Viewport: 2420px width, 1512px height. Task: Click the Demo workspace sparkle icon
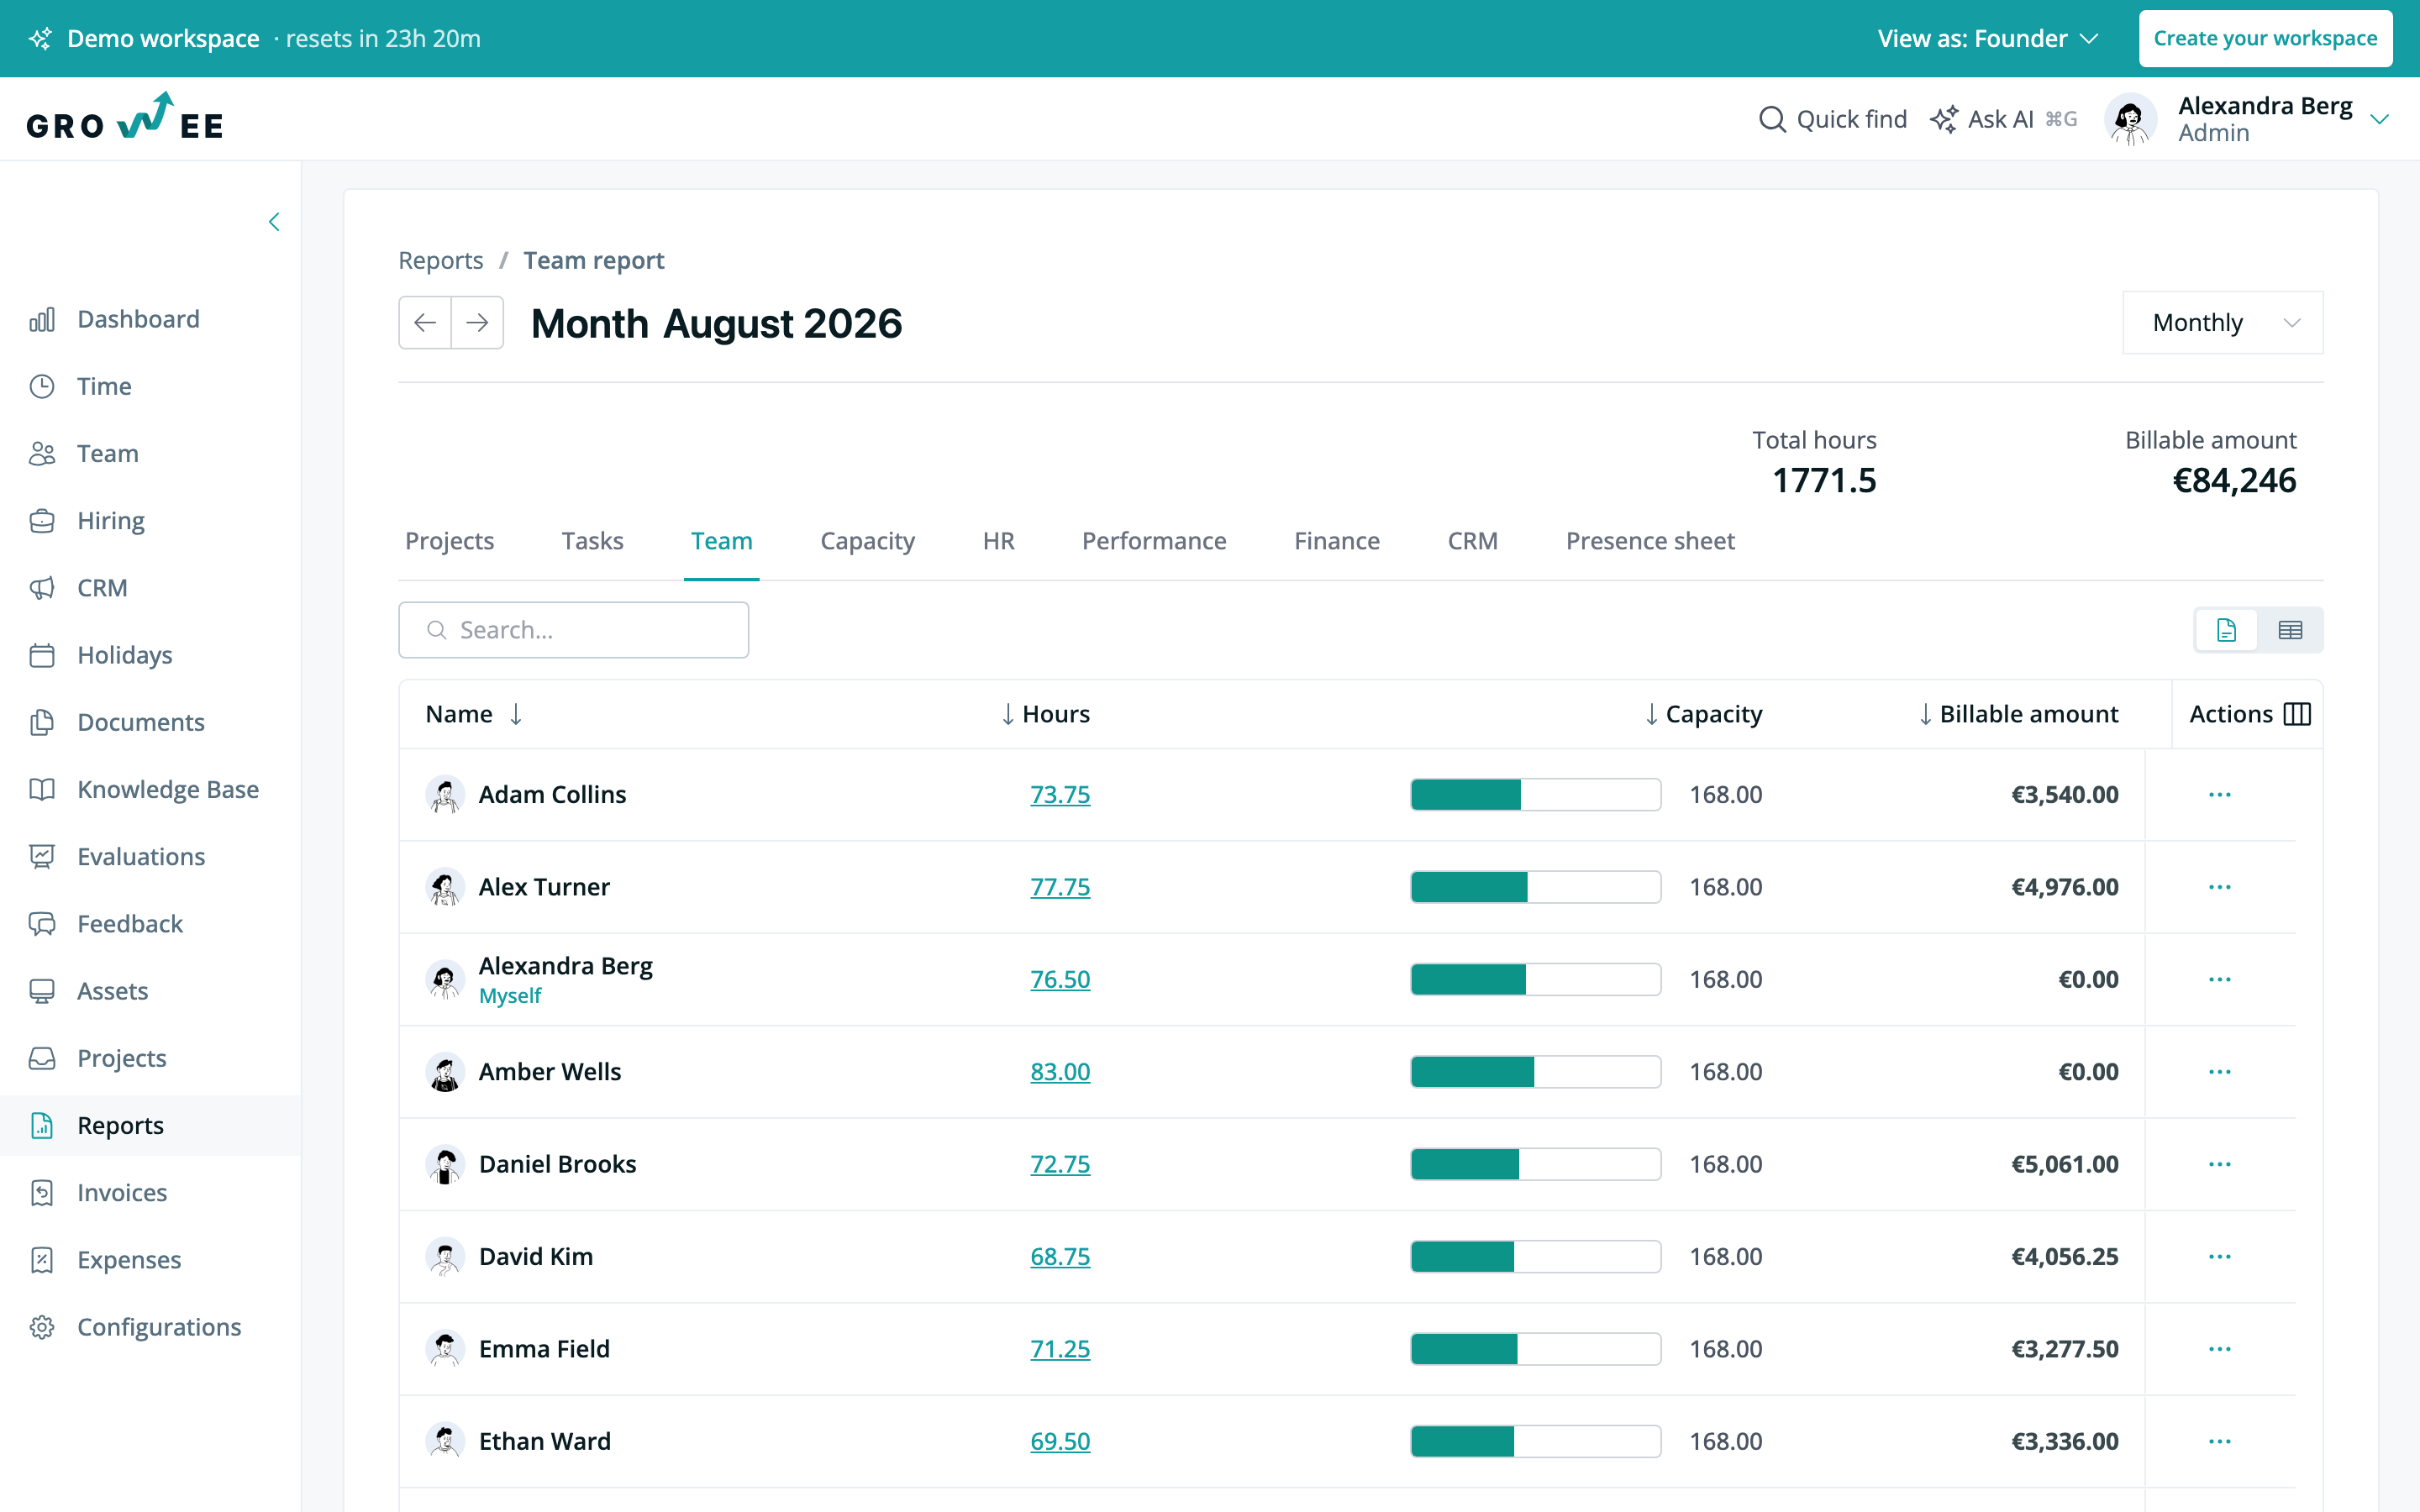tap(41, 38)
